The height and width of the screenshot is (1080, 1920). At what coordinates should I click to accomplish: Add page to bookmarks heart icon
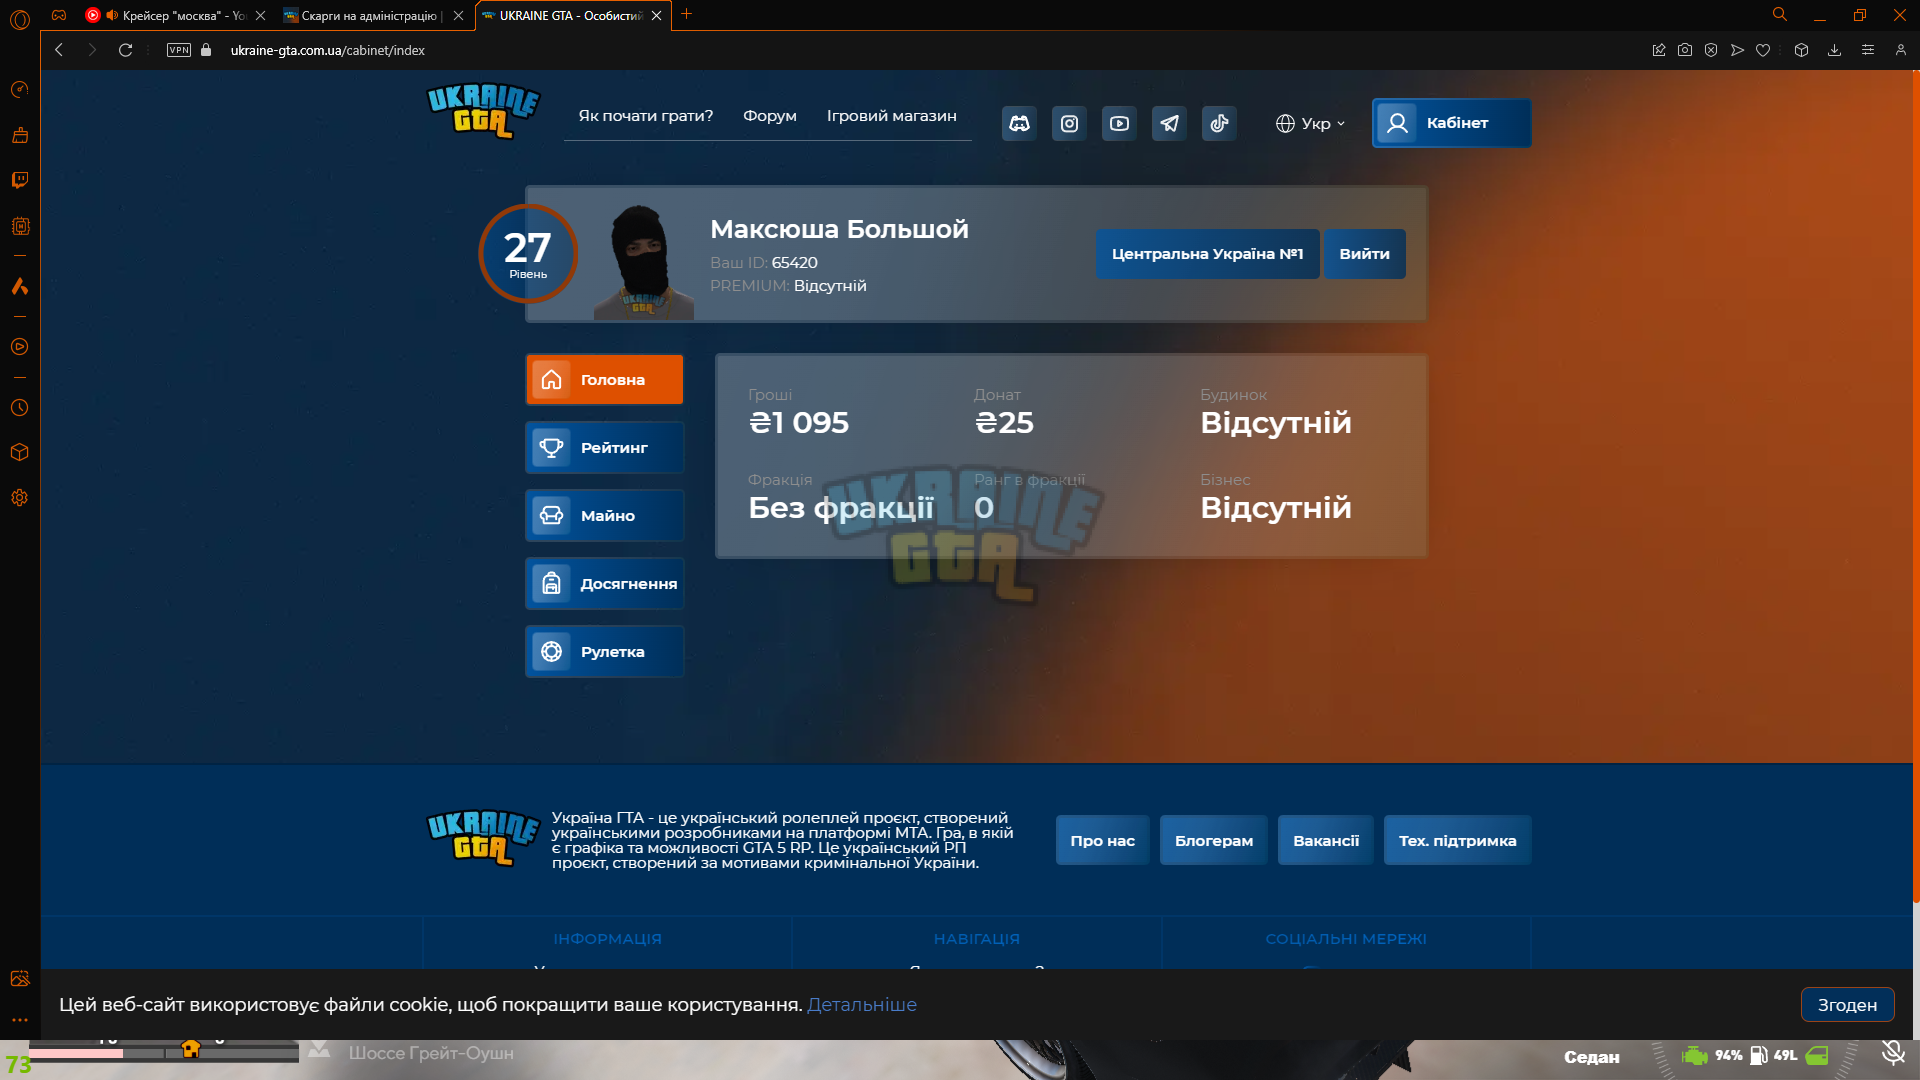click(1763, 50)
